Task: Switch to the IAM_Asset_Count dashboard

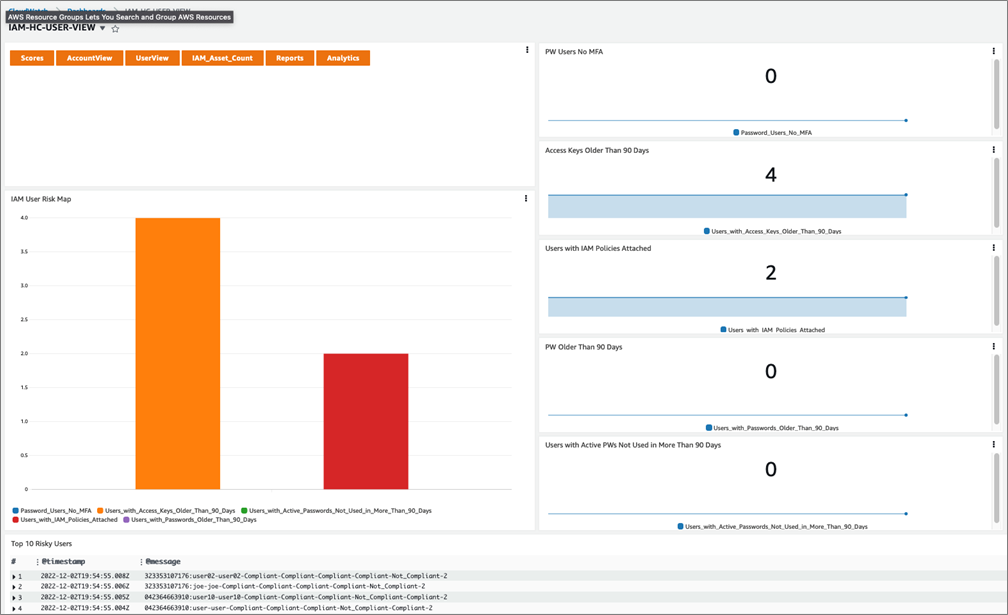Action: point(222,58)
